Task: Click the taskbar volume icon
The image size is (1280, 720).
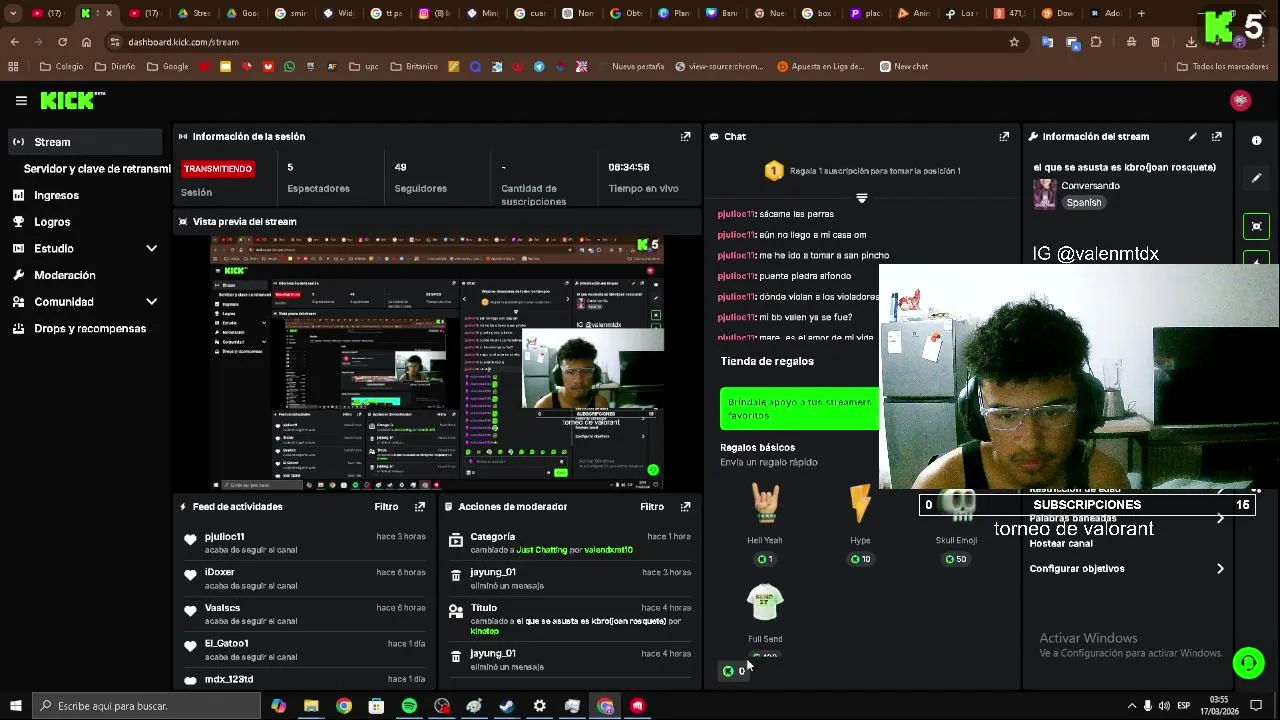Action: pos(1164,706)
